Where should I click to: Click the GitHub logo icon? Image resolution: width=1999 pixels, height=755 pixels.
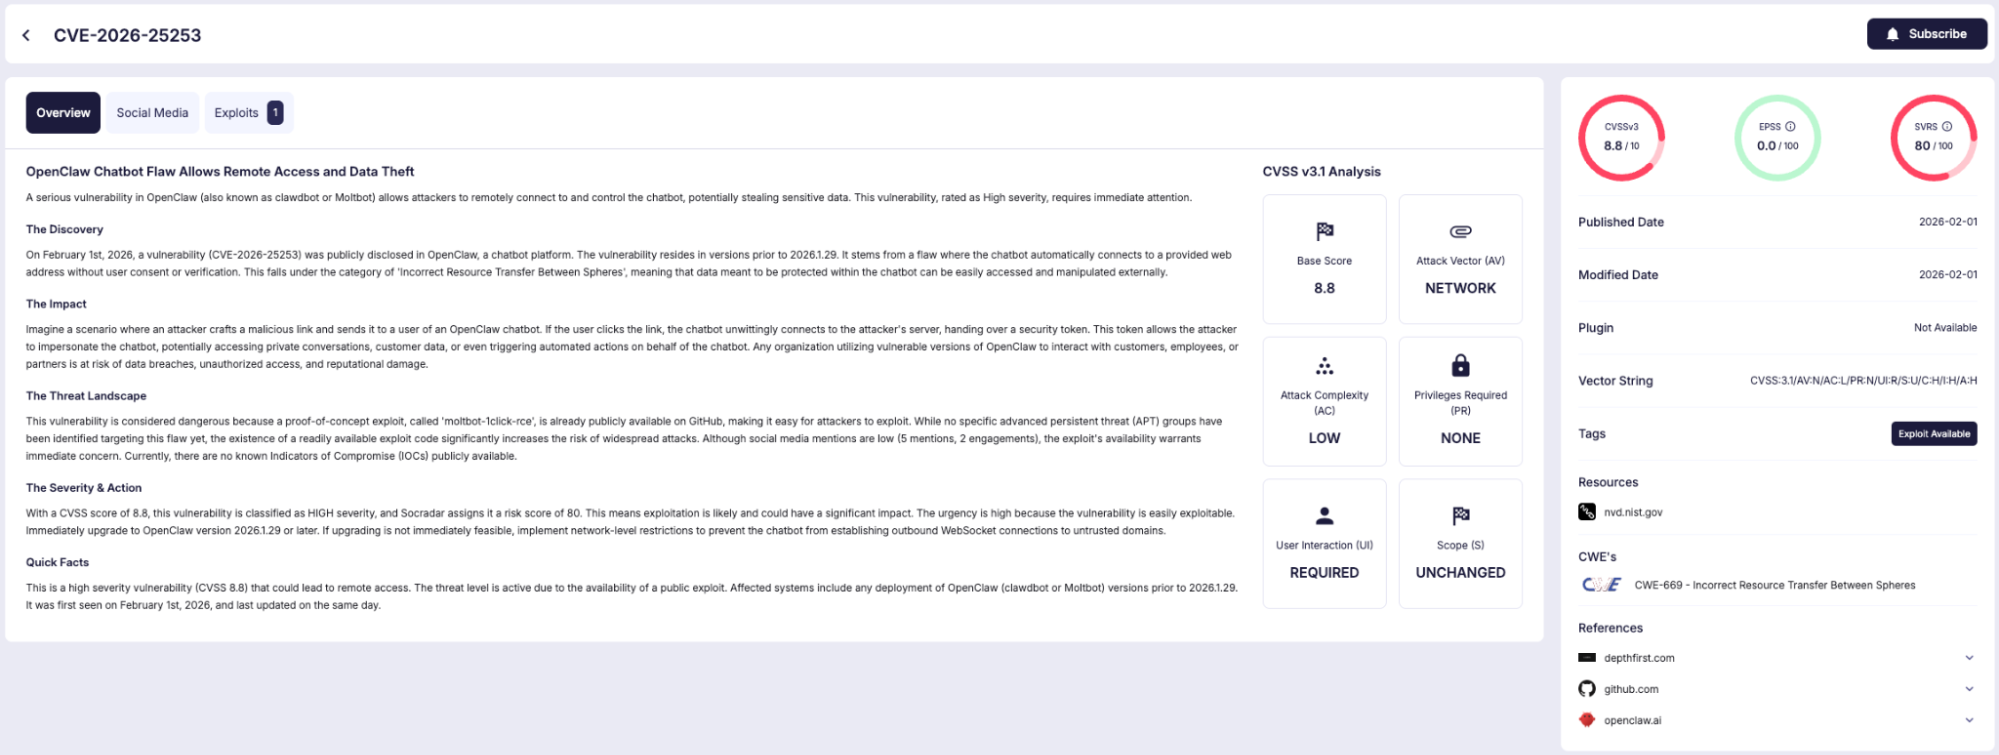tap(1587, 689)
